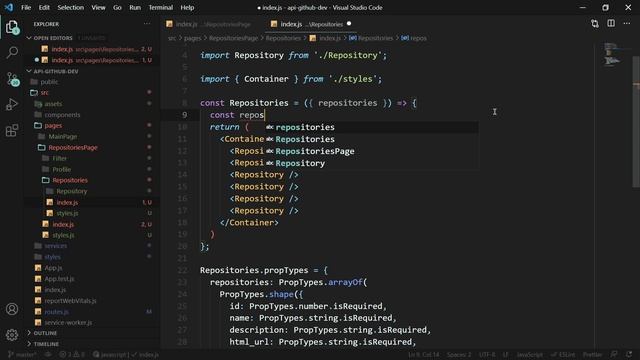The width and height of the screenshot is (640, 360).
Task: Select 'Repository' autocomplete suggestion
Action: coord(371,163)
